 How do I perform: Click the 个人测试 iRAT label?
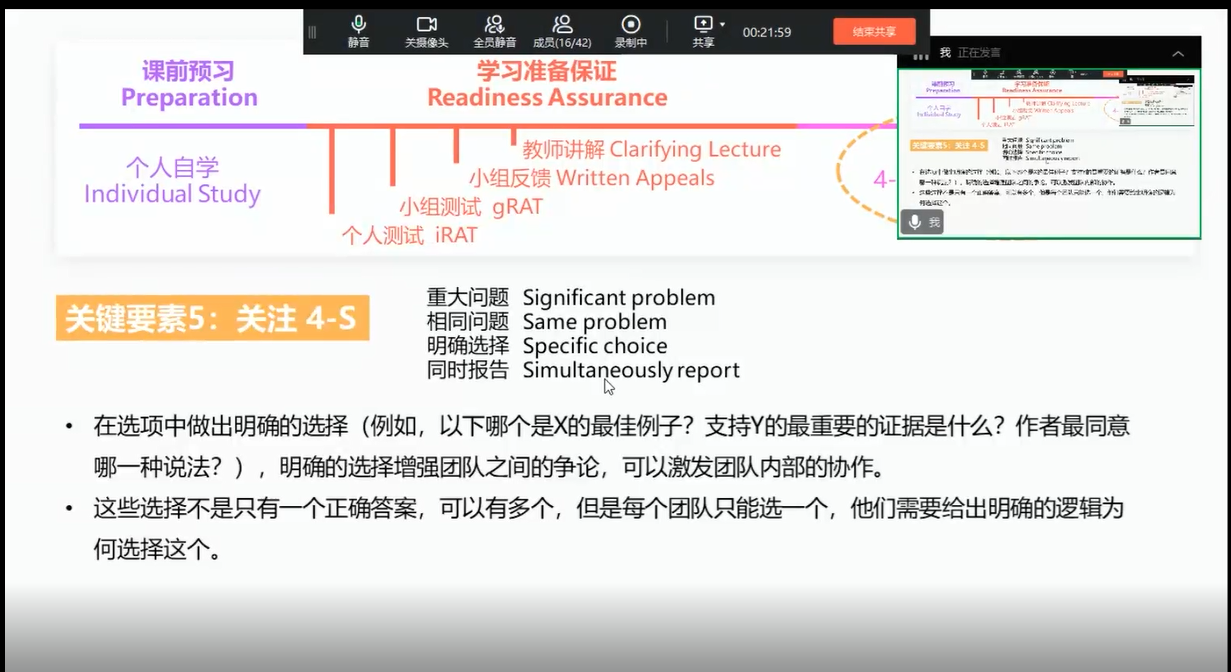(x=409, y=235)
